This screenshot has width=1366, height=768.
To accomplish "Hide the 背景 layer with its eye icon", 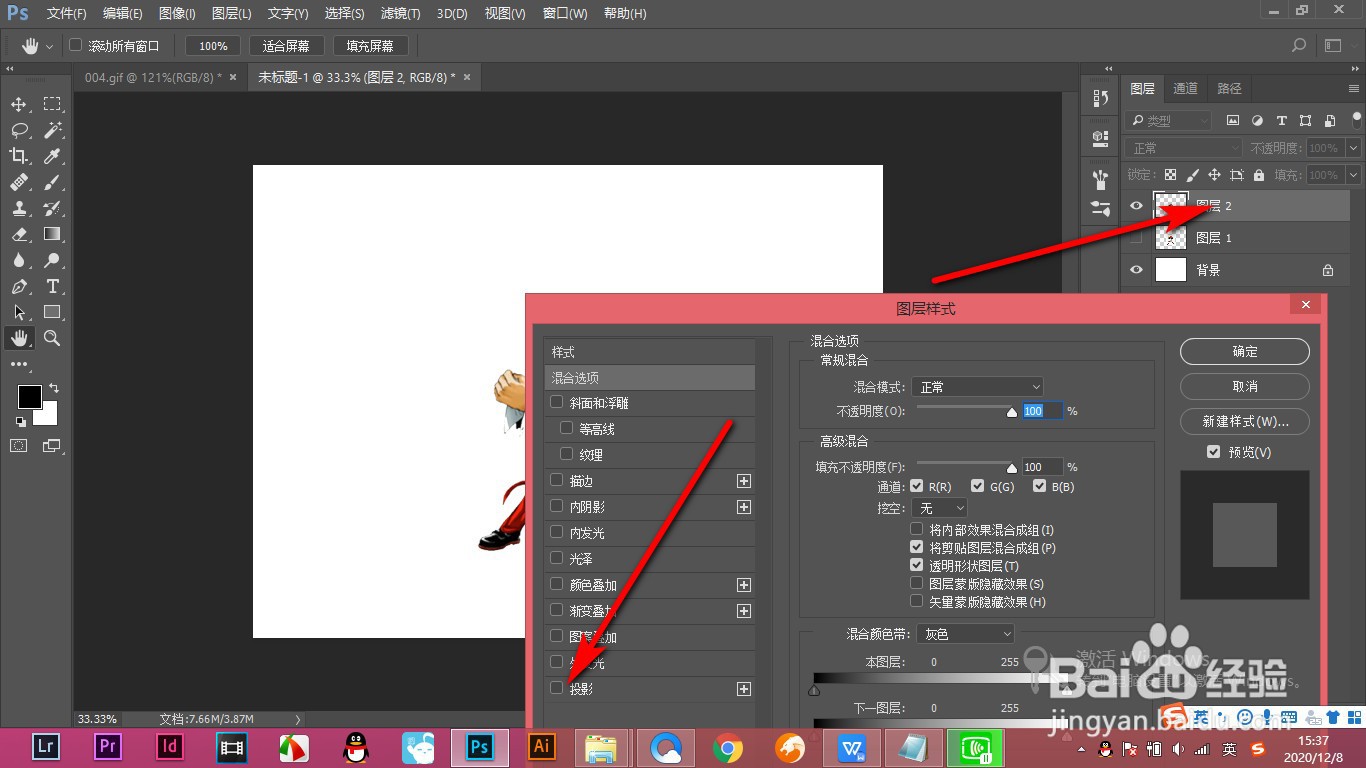I will pos(1135,270).
